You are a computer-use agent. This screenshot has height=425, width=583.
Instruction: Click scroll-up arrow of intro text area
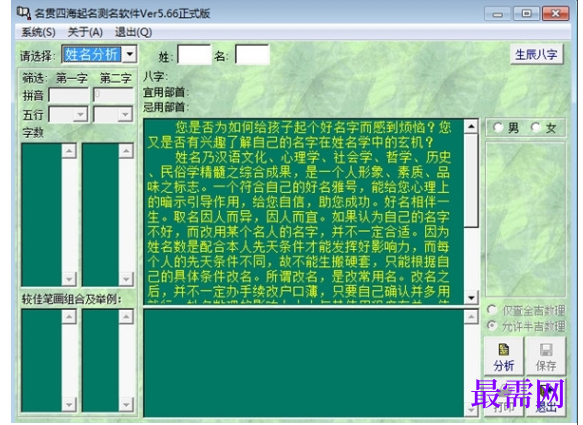pyautogui.click(x=471, y=127)
